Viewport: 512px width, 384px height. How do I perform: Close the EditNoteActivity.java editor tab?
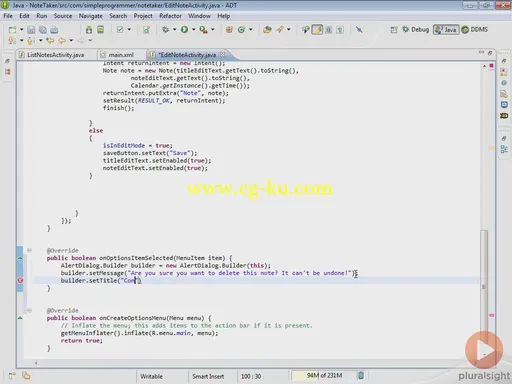point(223,54)
